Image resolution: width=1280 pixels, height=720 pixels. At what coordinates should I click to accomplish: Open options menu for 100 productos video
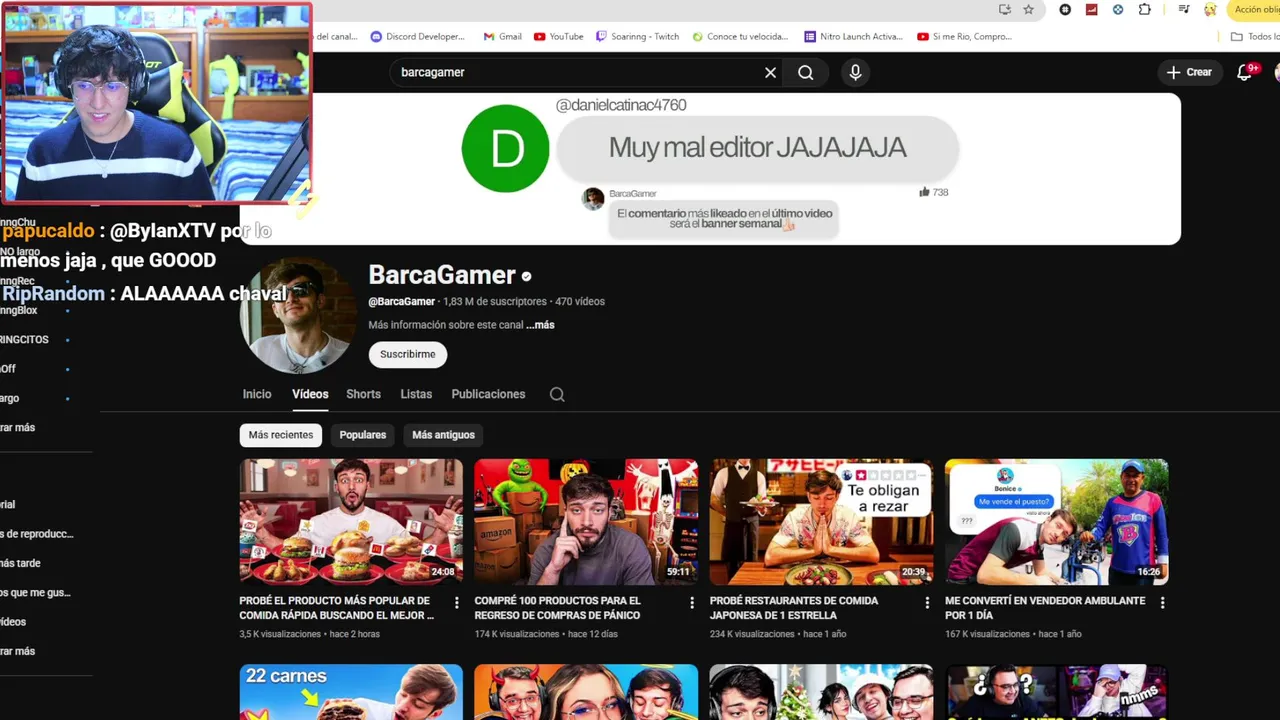tap(692, 603)
